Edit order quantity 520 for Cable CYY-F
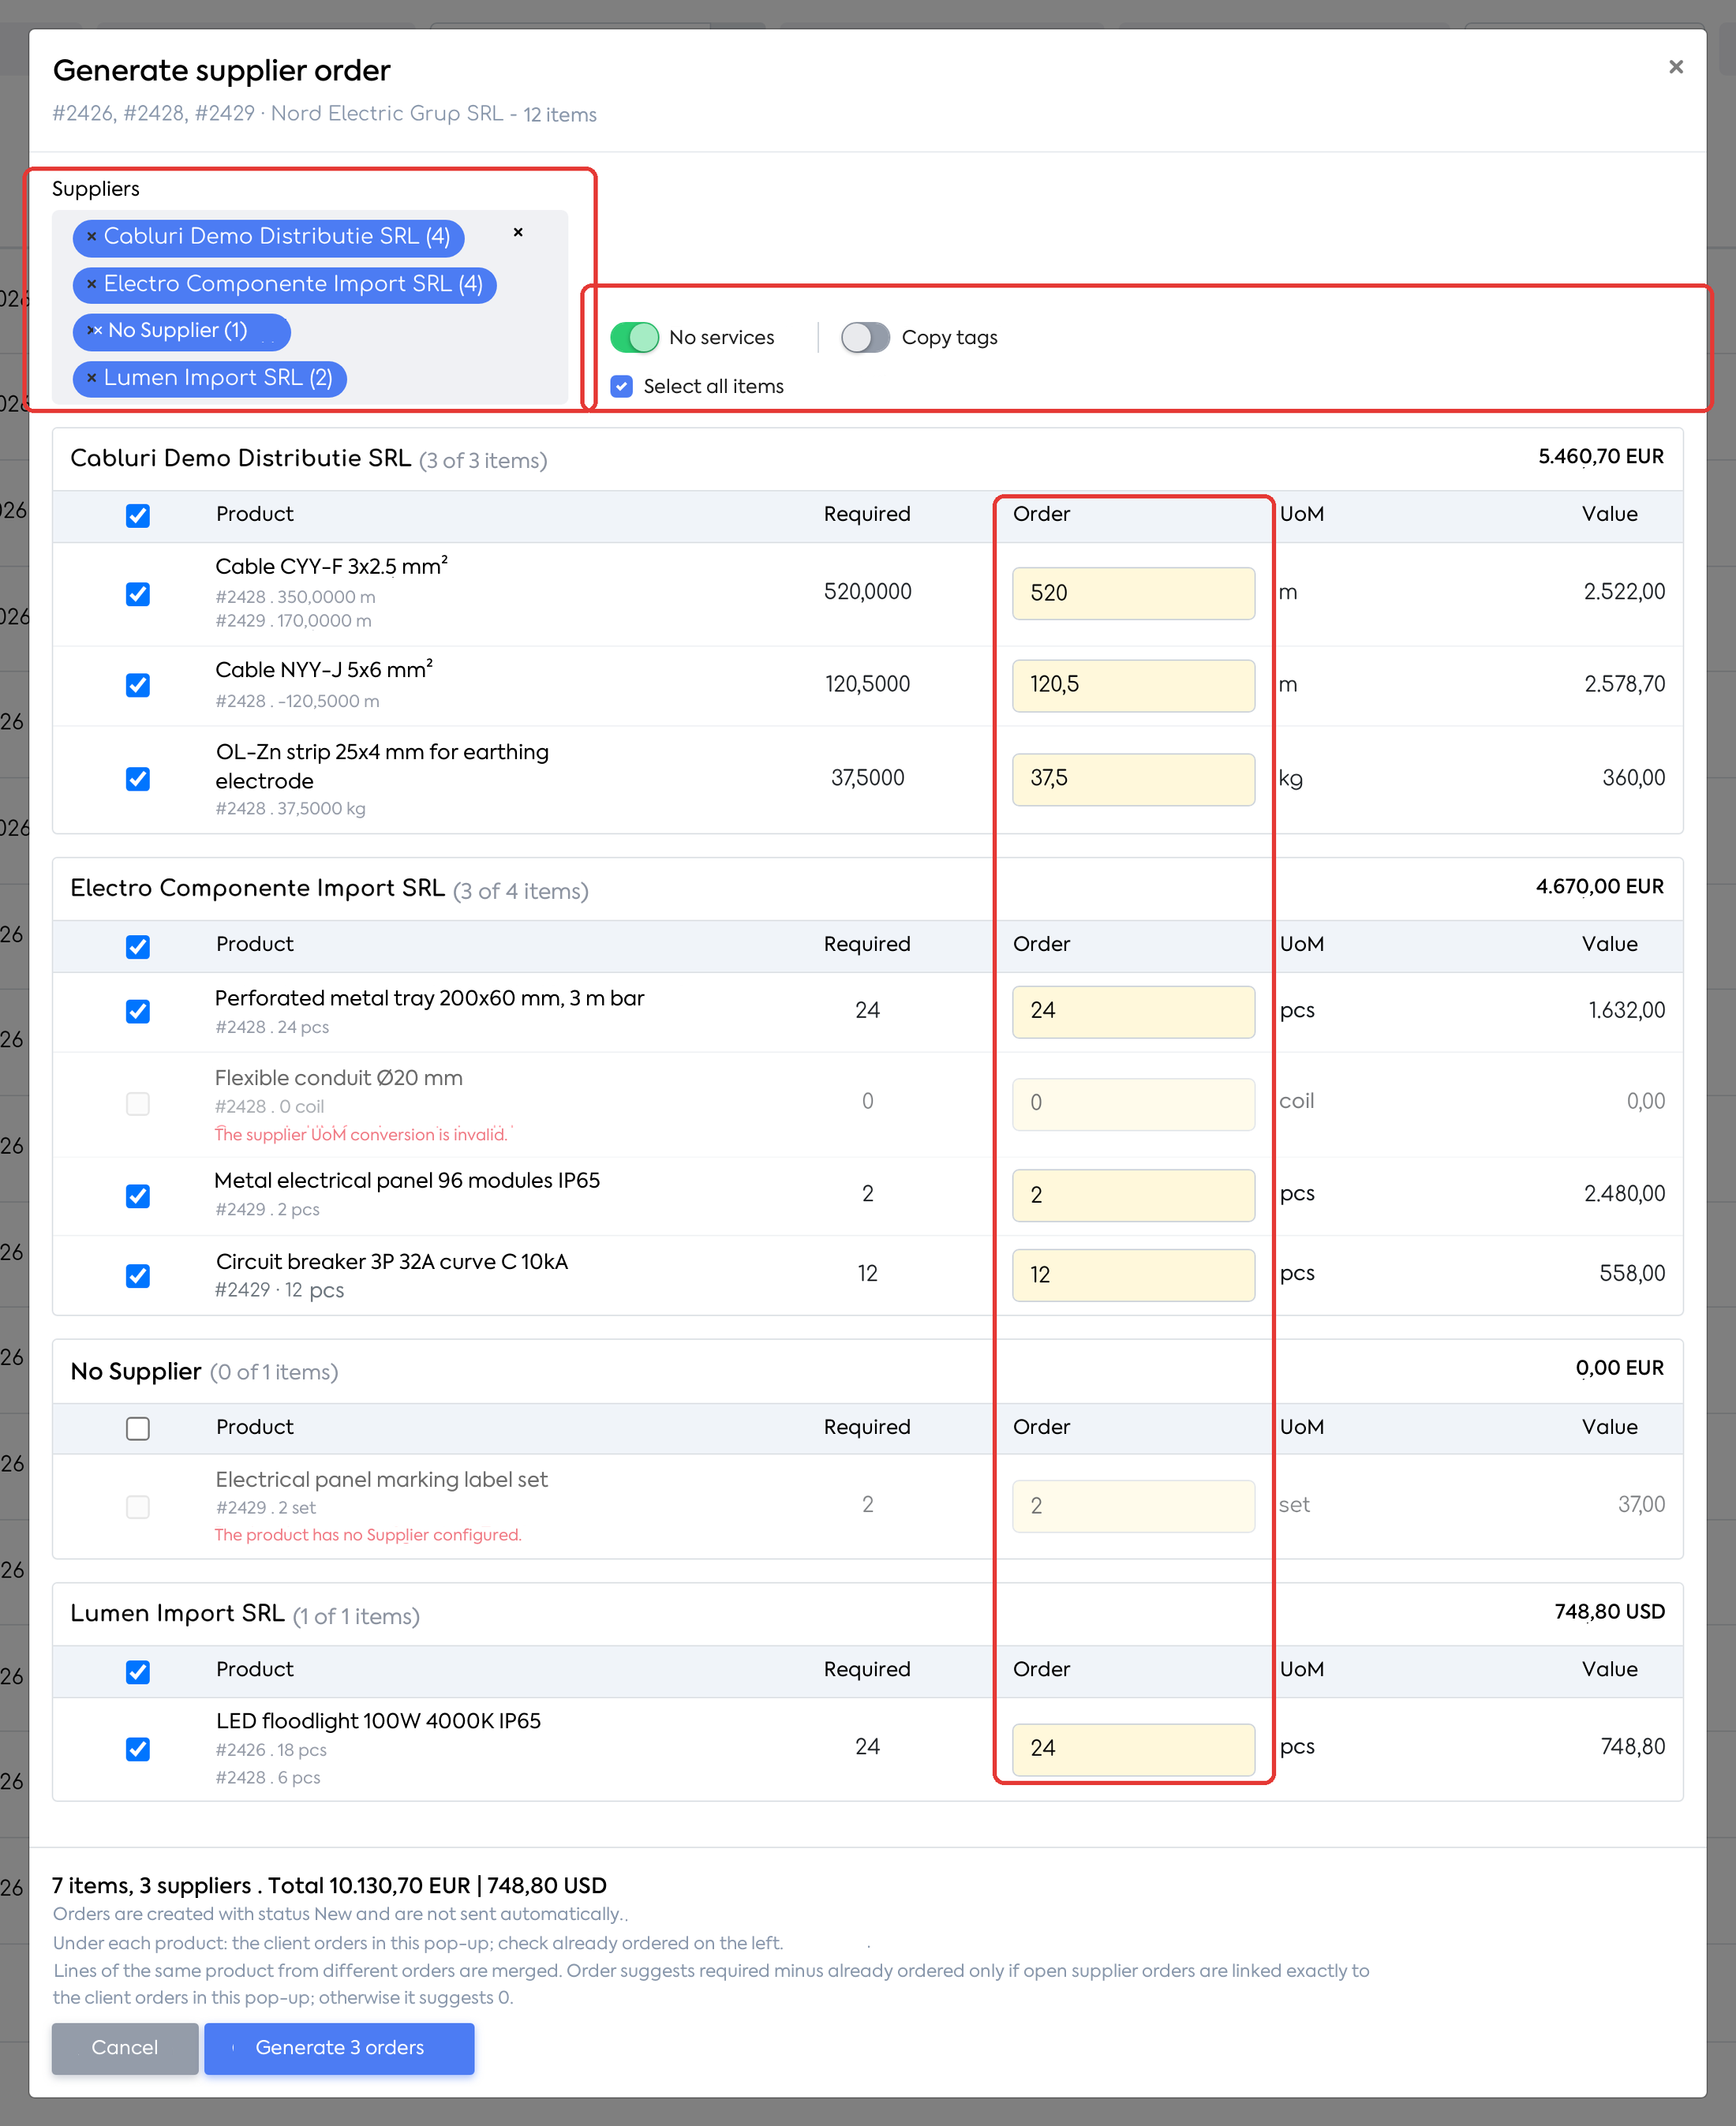The image size is (1736, 2126). point(1133,593)
